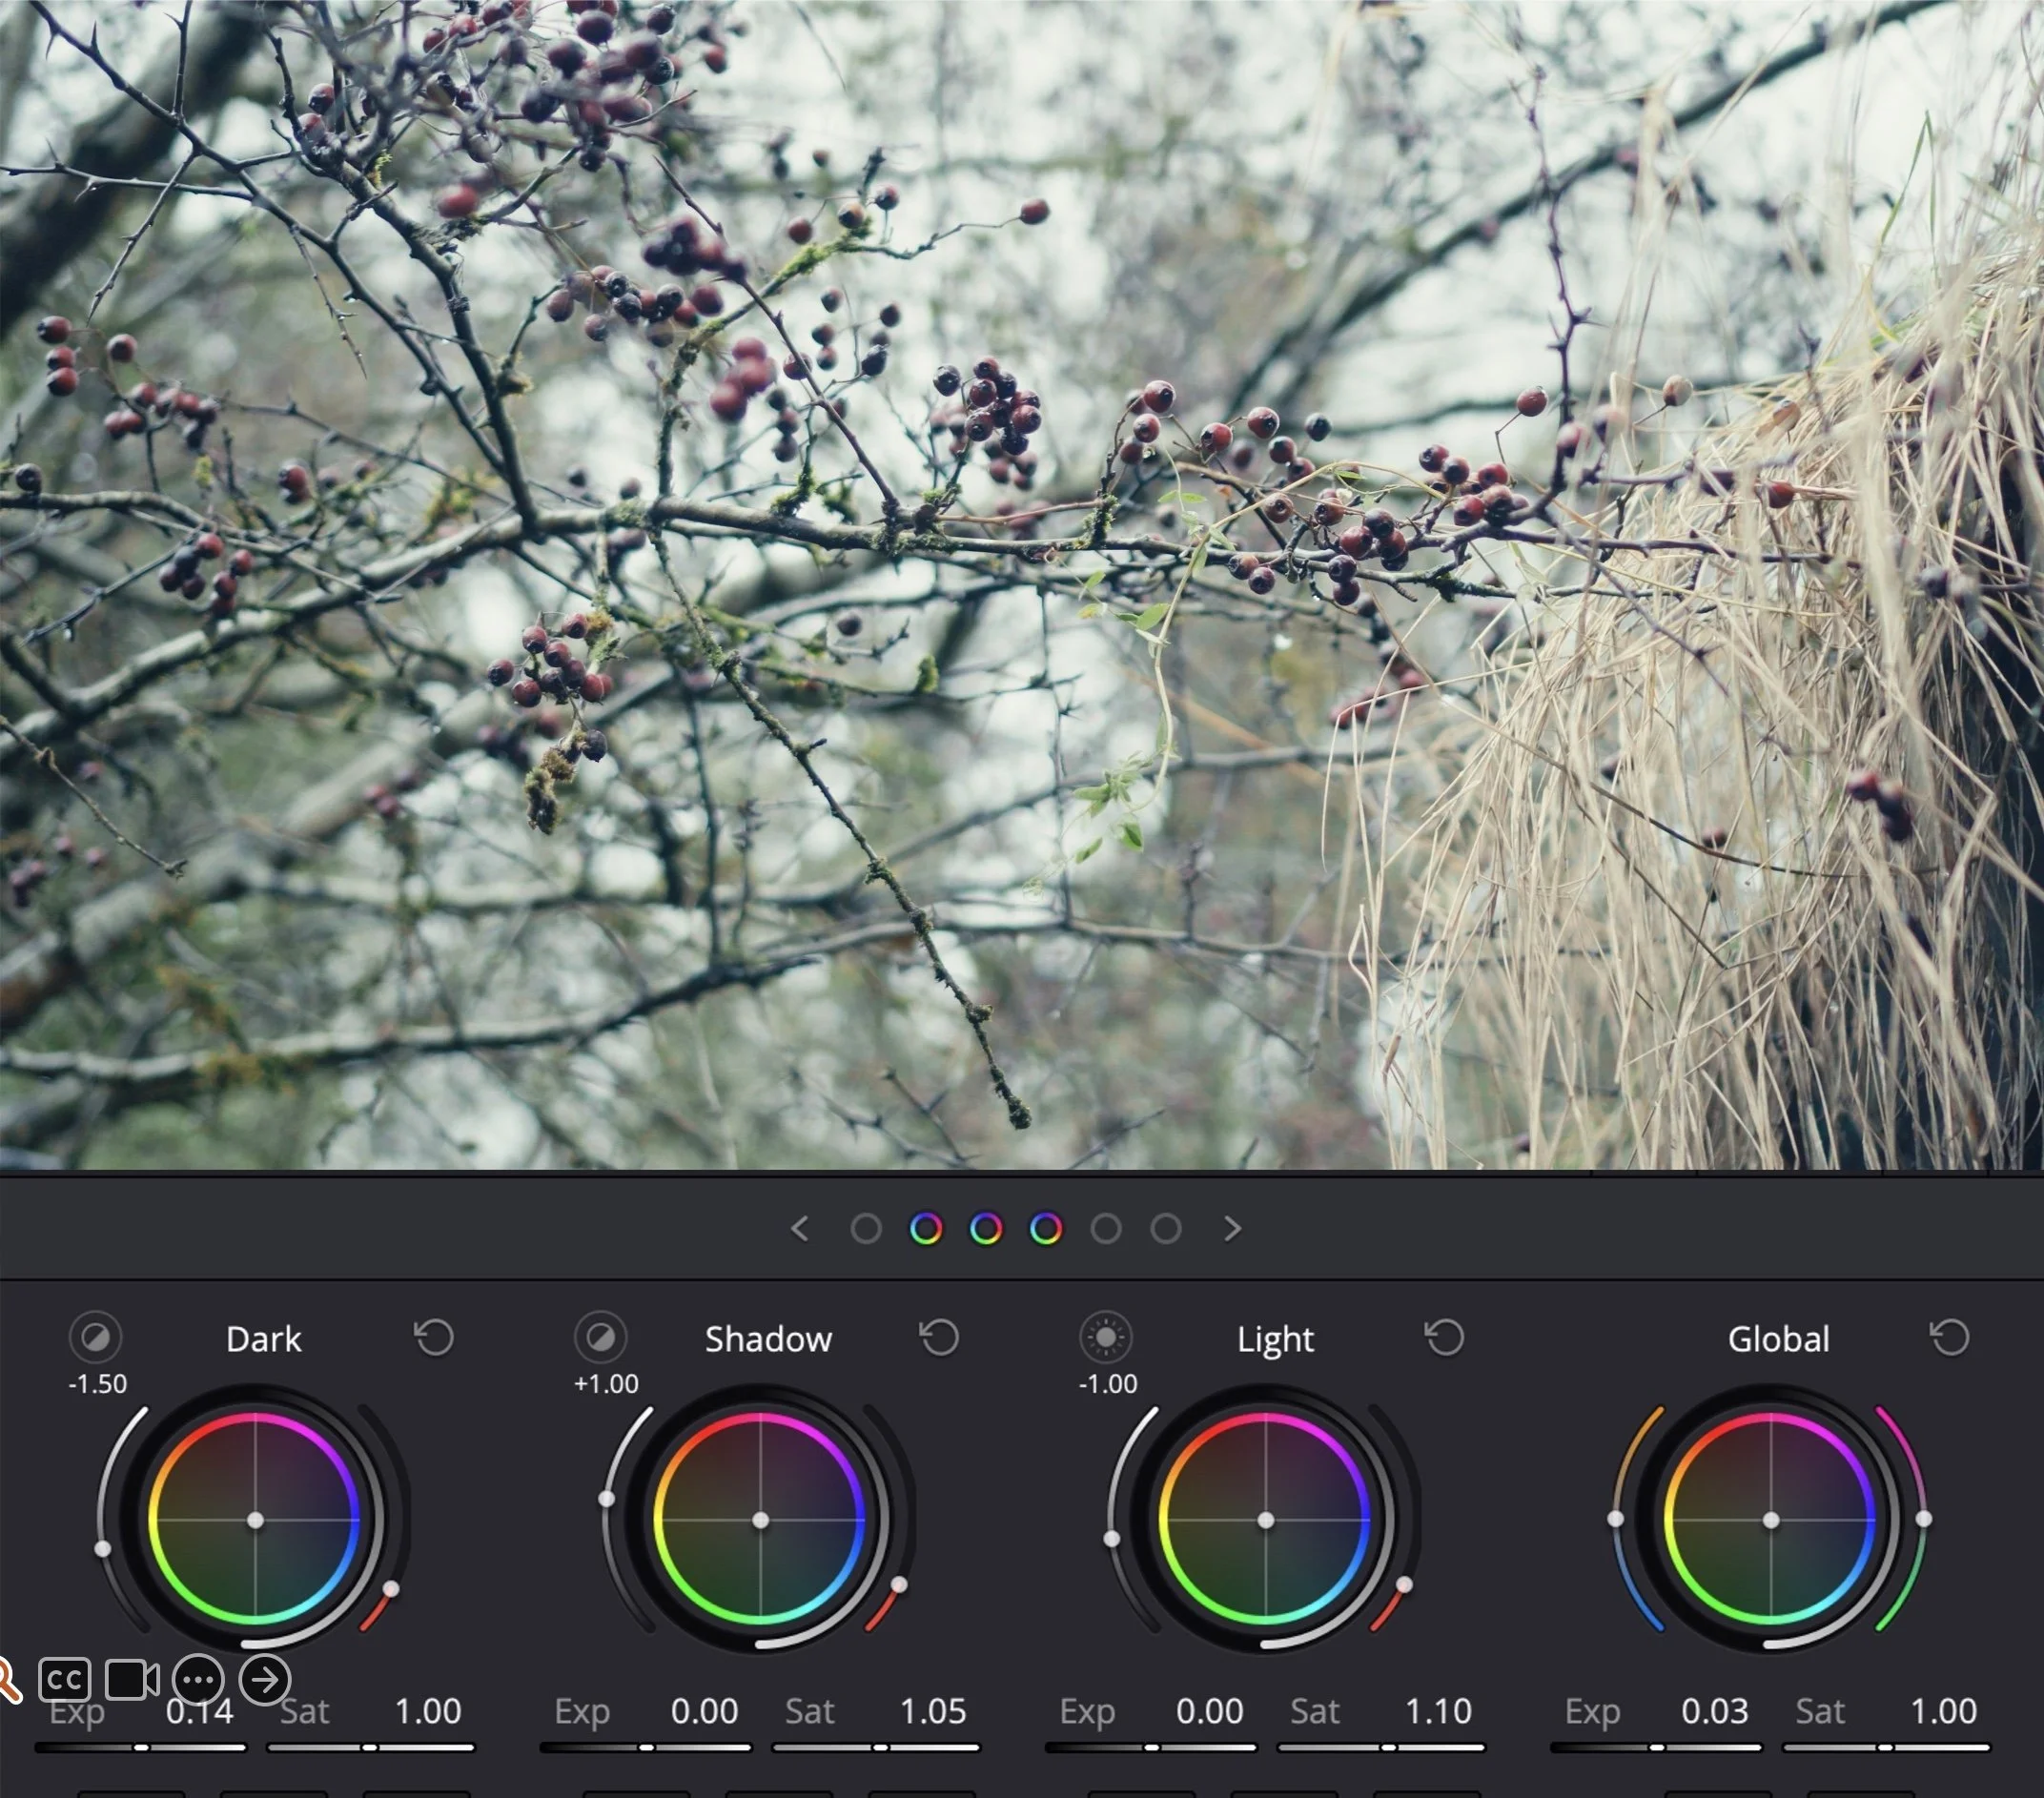Viewport: 2044px width, 1798px height.
Task: Click the Light saturation value 1.10
Action: (x=1440, y=1711)
